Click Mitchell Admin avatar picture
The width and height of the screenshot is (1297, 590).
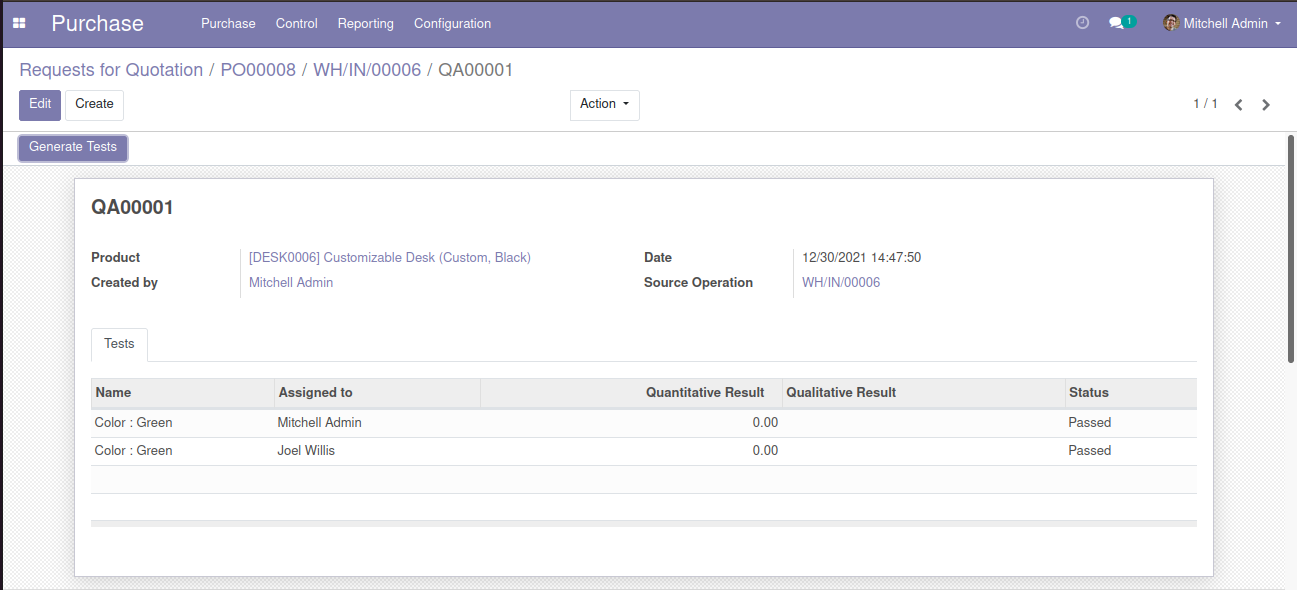1170,23
